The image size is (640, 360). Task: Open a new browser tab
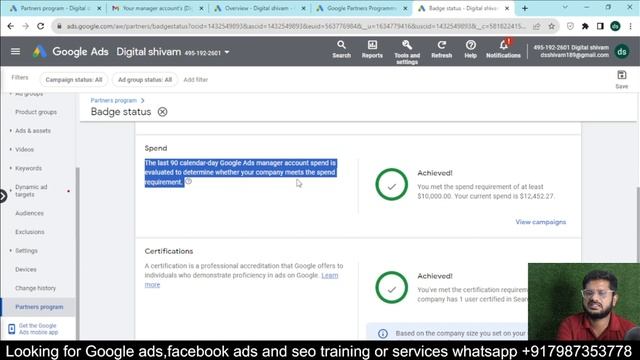tap(525, 8)
